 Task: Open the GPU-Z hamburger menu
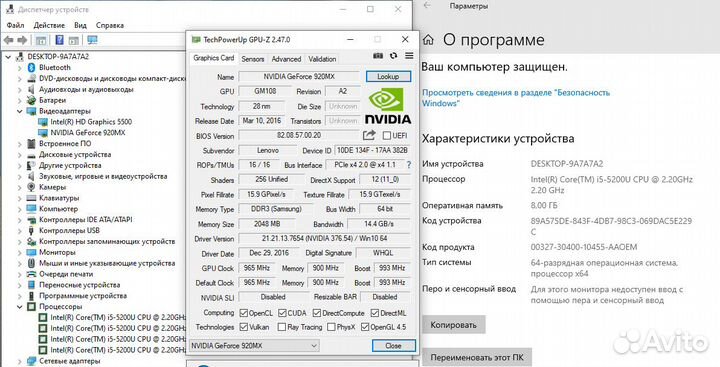click(x=409, y=56)
